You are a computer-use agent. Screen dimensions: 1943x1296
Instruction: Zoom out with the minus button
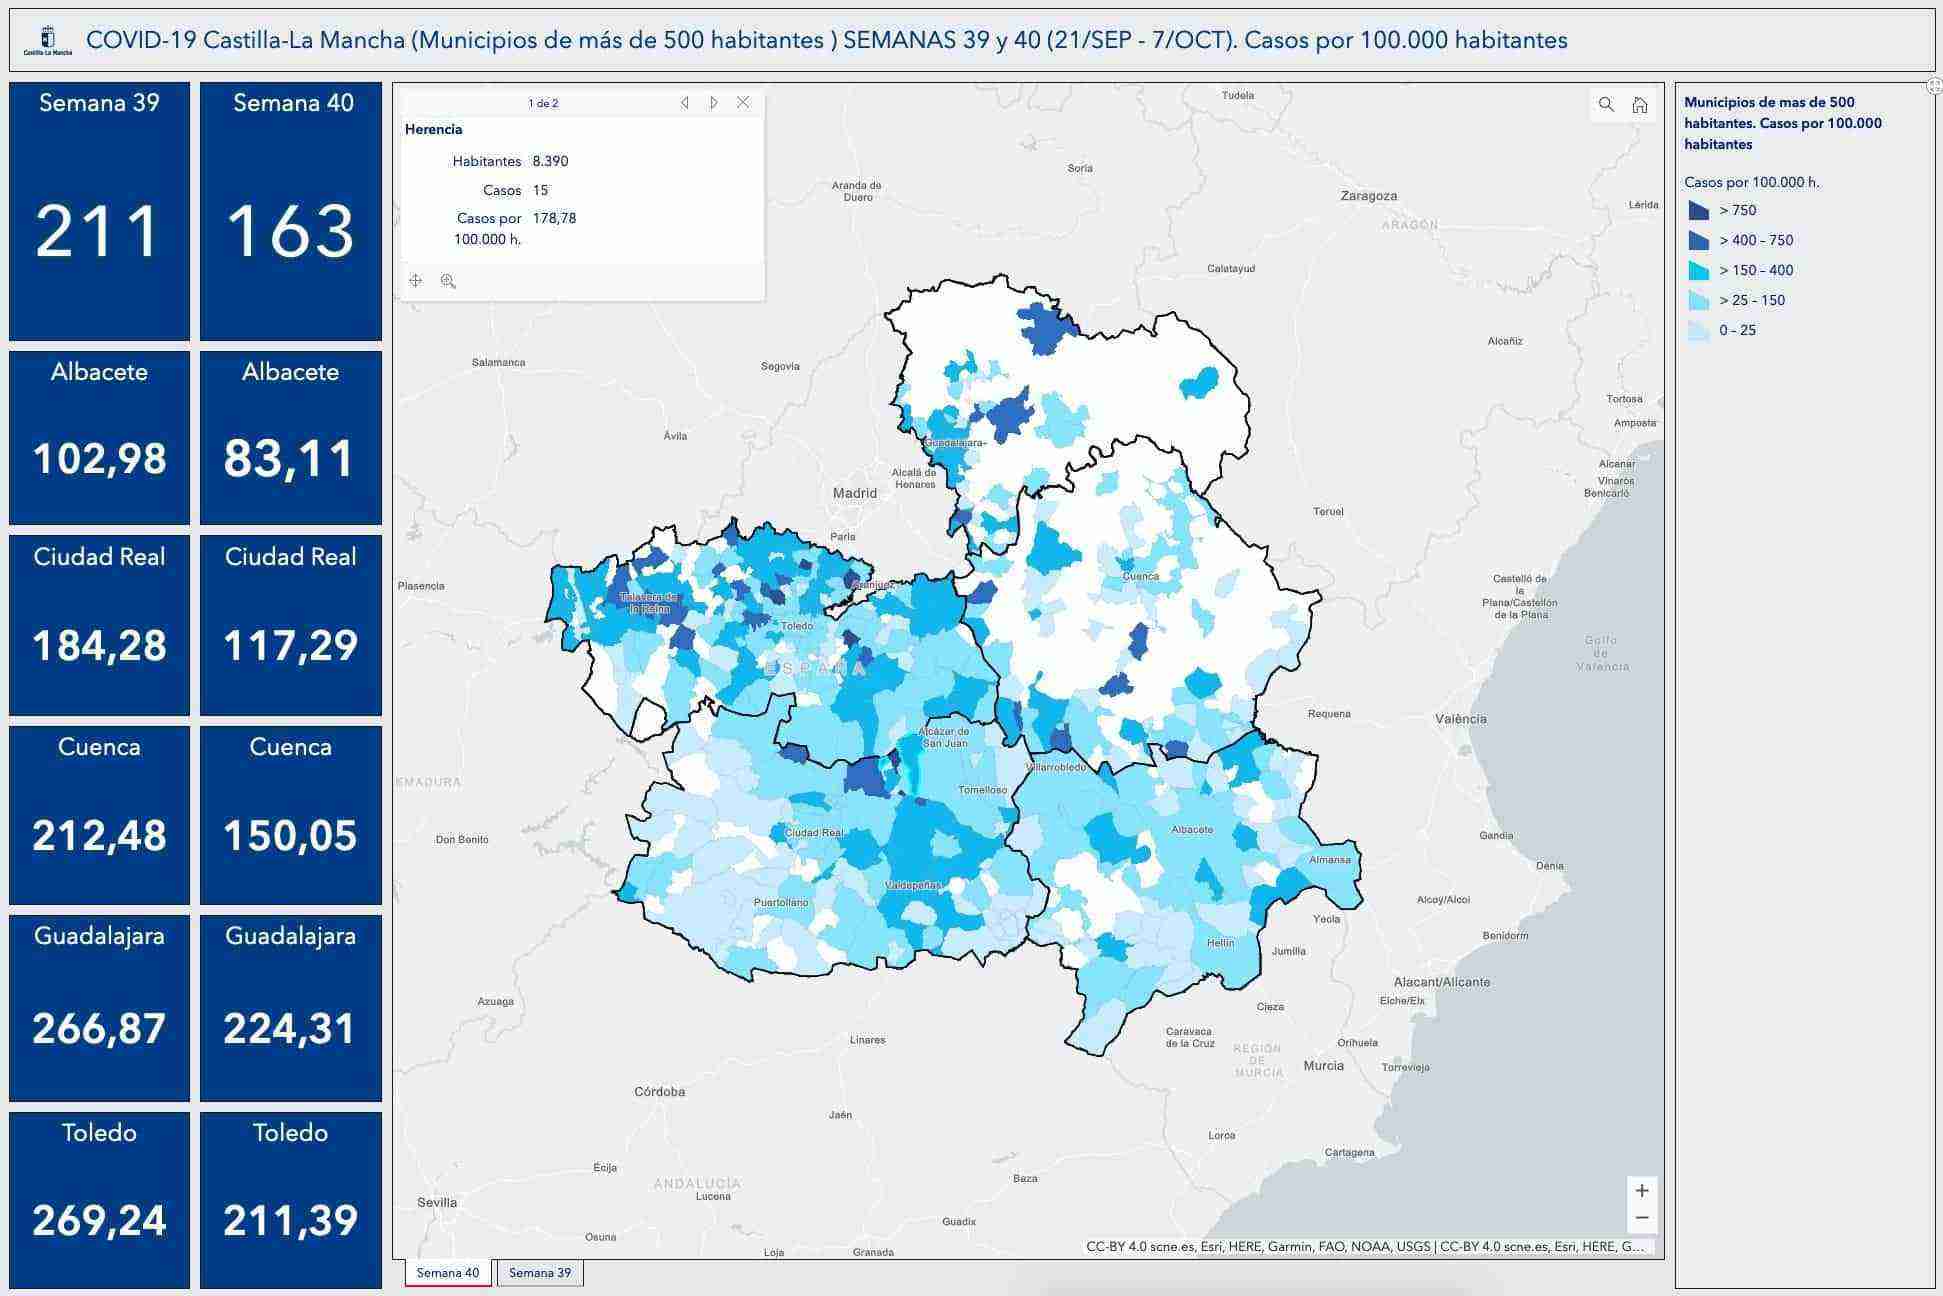click(x=1642, y=1218)
